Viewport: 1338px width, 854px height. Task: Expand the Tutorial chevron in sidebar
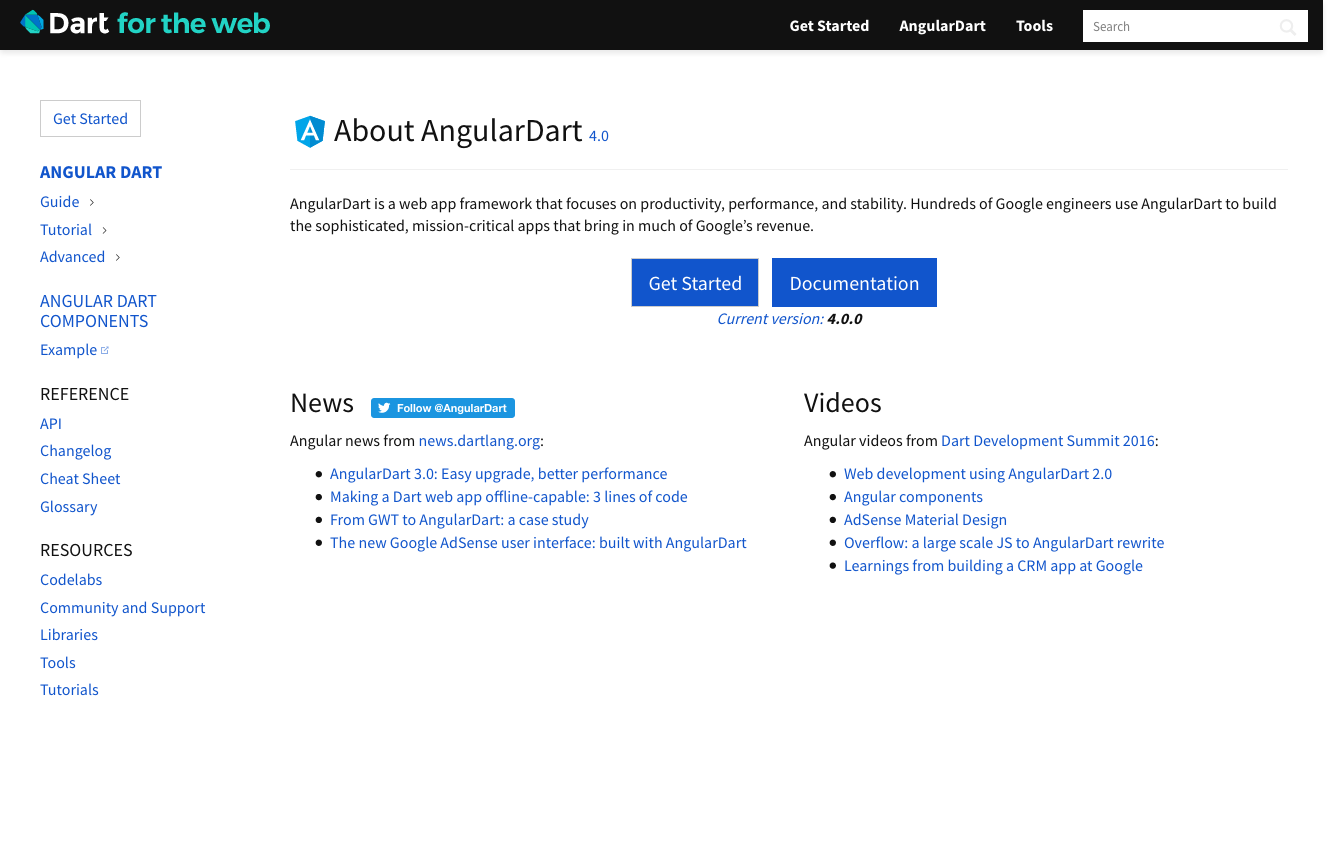[x=104, y=230]
